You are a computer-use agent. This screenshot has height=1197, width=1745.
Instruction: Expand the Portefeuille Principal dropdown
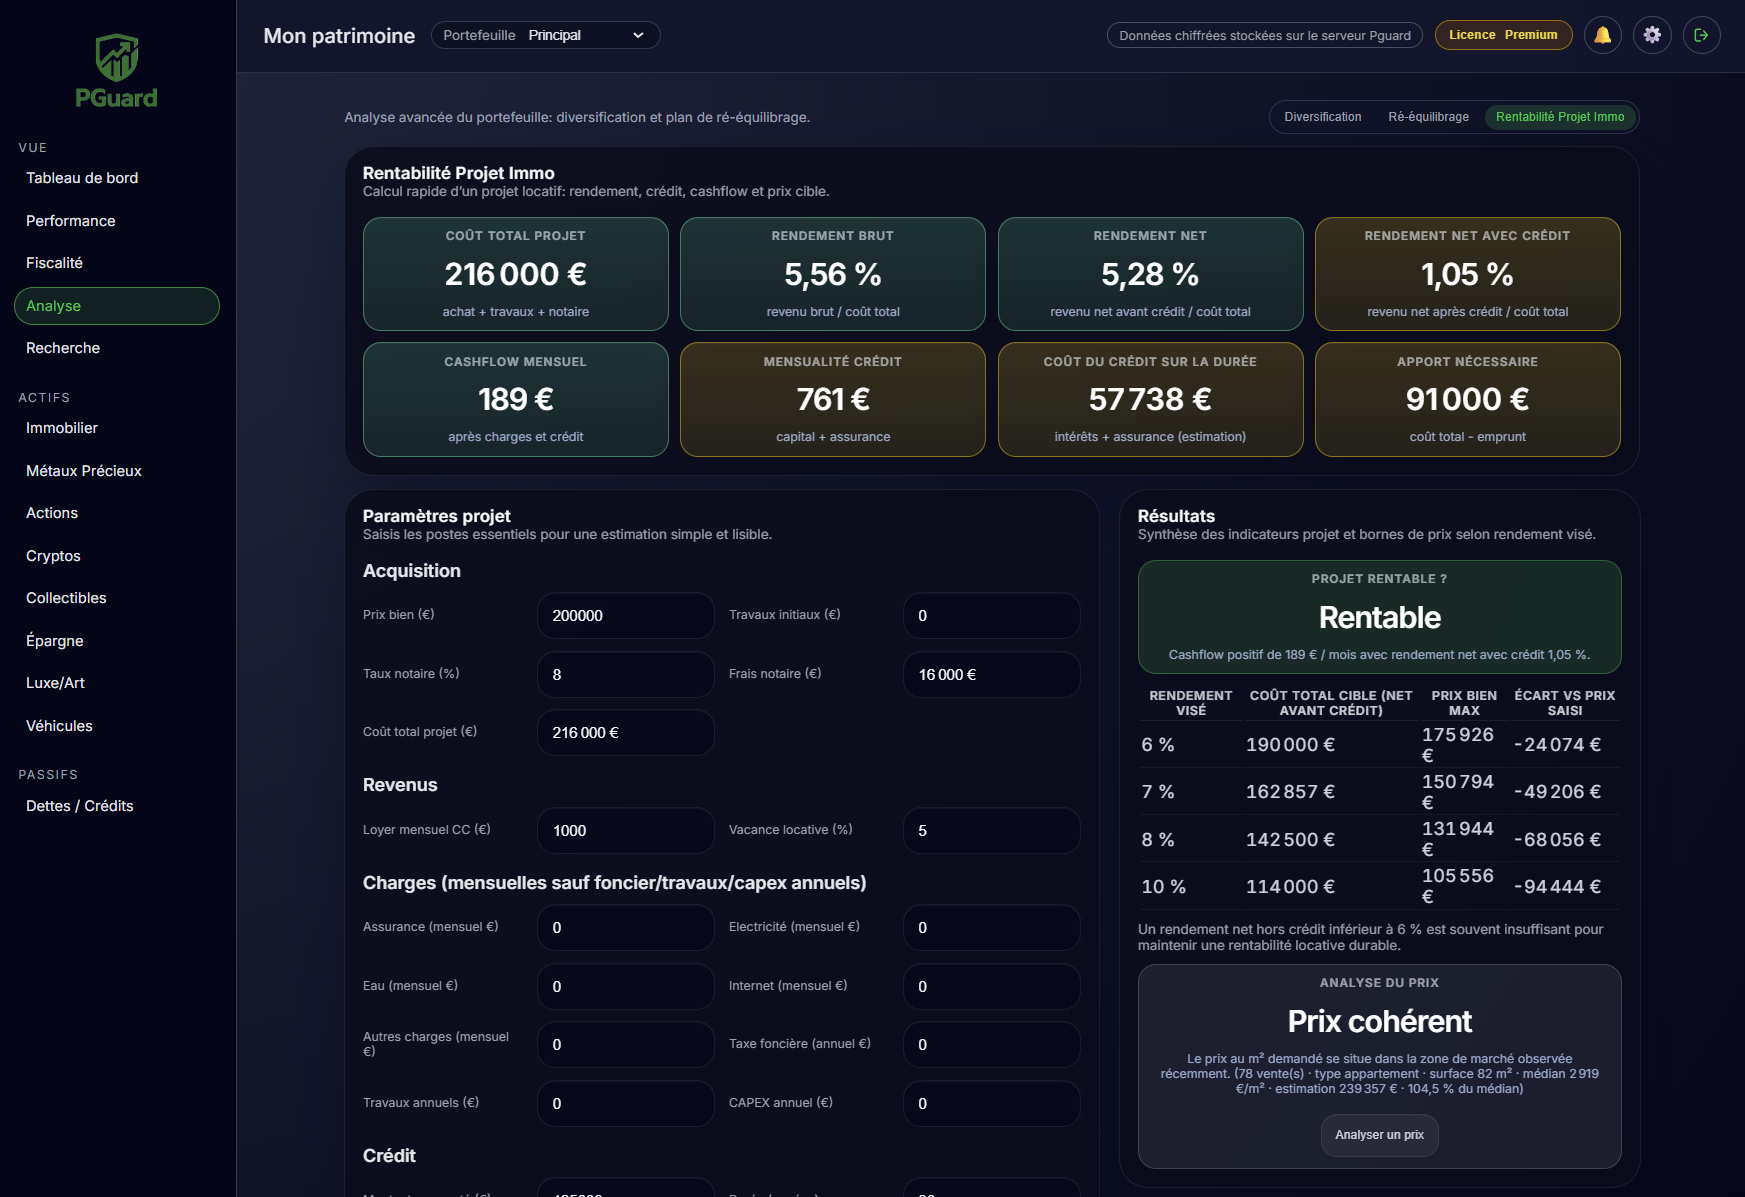pos(545,35)
